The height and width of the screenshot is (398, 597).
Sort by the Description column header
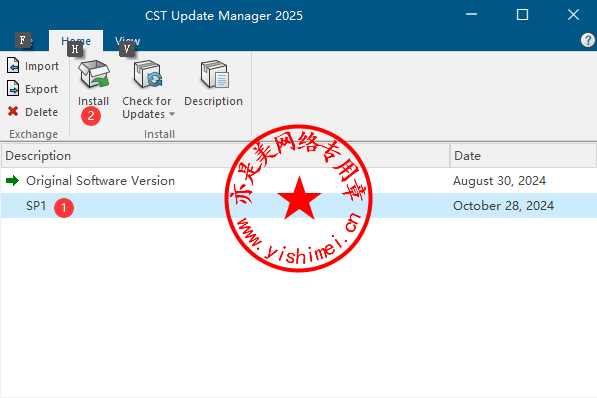pos(225,155)
